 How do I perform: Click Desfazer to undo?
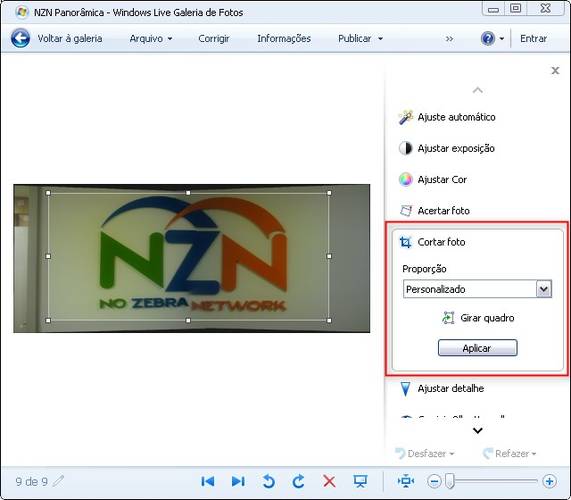click(420, 453)
